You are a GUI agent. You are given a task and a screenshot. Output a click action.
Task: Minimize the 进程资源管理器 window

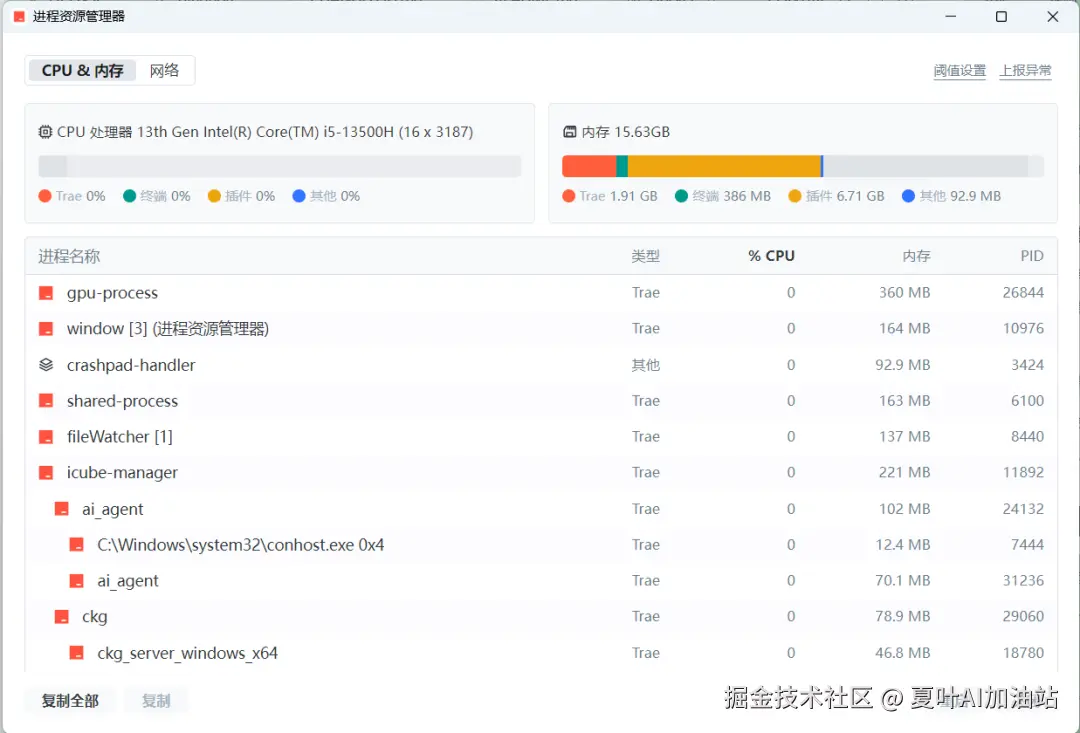tap(951, 17)
